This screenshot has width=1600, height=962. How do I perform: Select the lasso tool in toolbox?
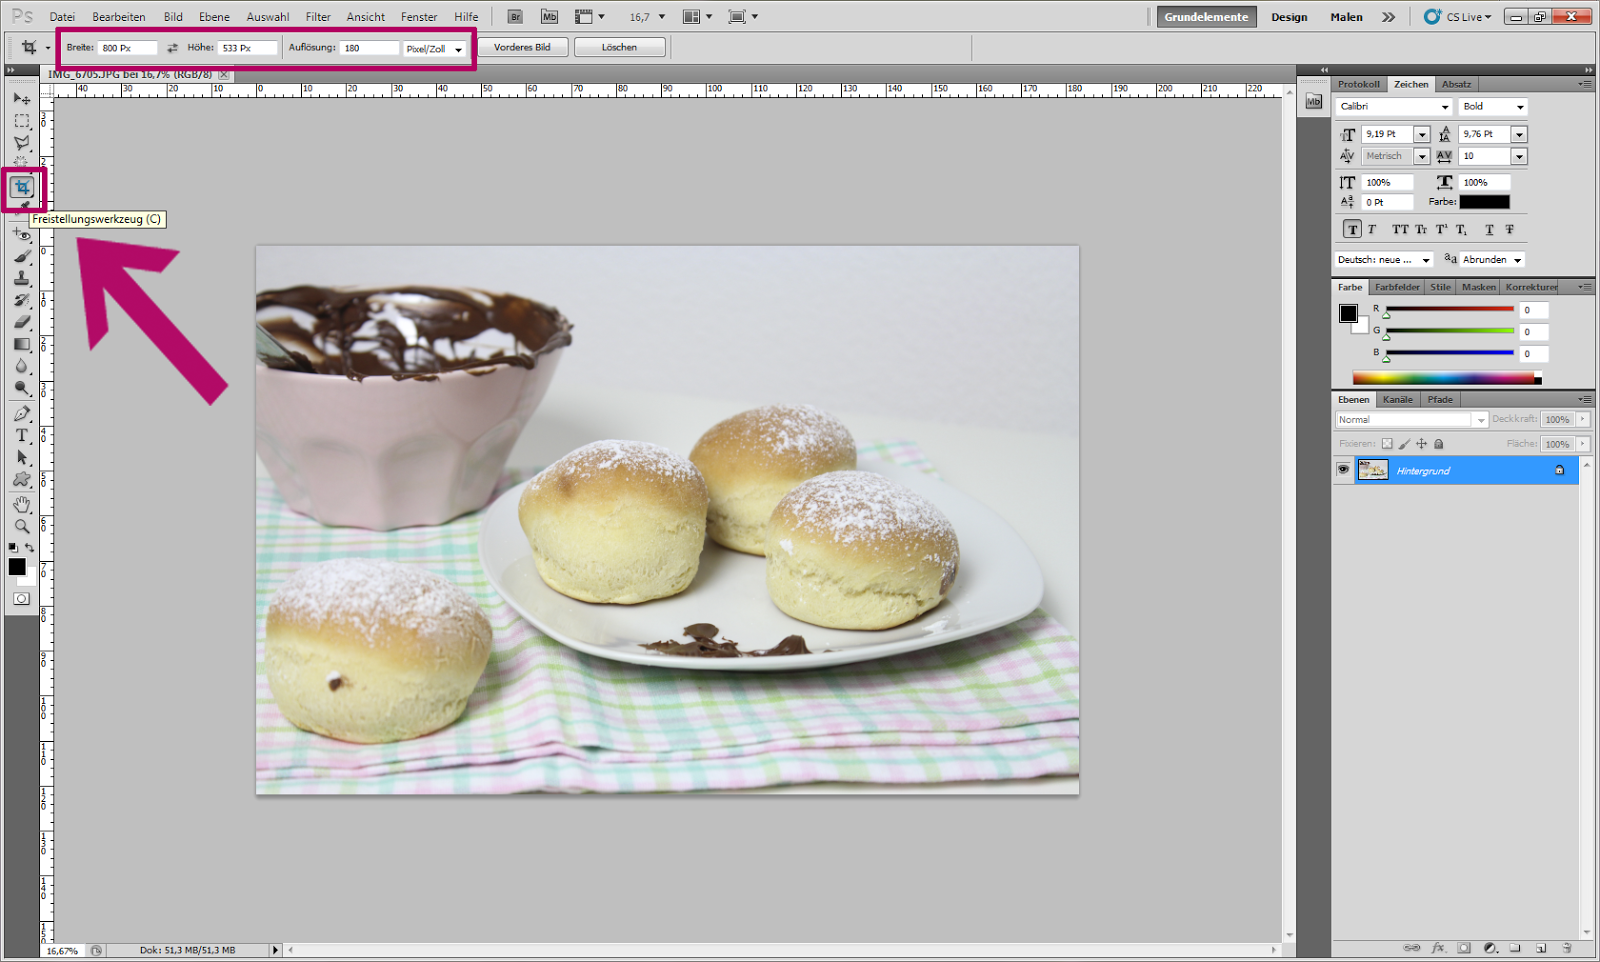click(22, 143)
